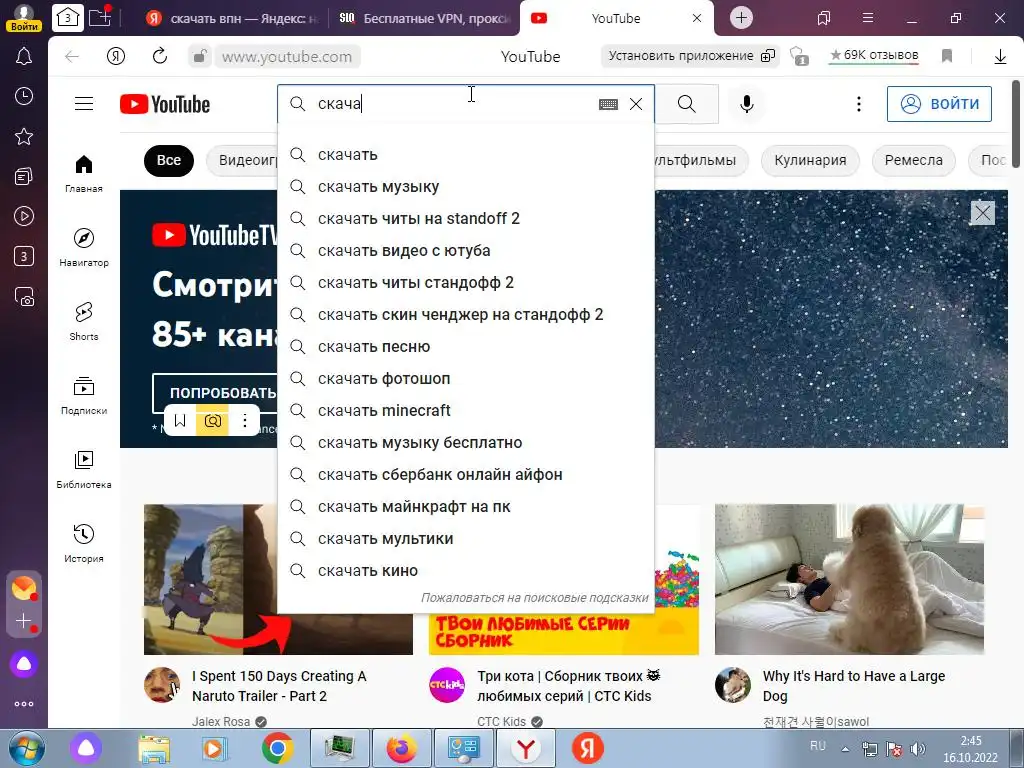Go to Главная in the YouTube sidebar
Viewport: 1024px width, 768px height.
pos(84,174)
